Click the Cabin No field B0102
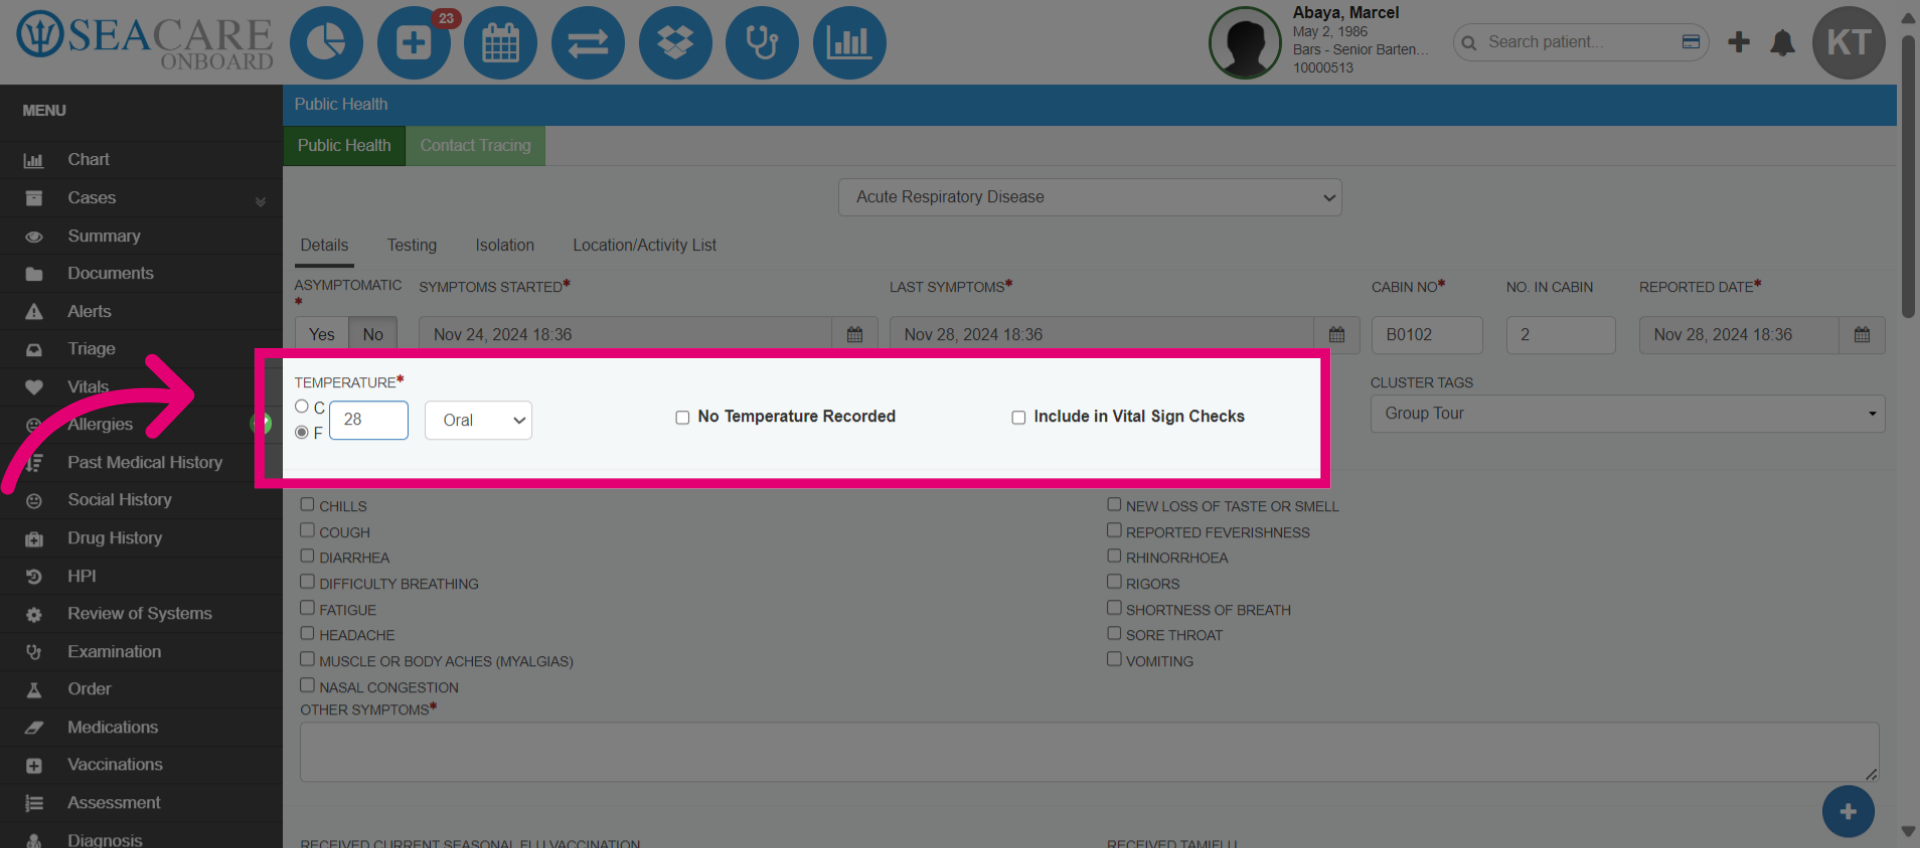Viewport: 1920px width, 848px height. tap(1426, 335)
